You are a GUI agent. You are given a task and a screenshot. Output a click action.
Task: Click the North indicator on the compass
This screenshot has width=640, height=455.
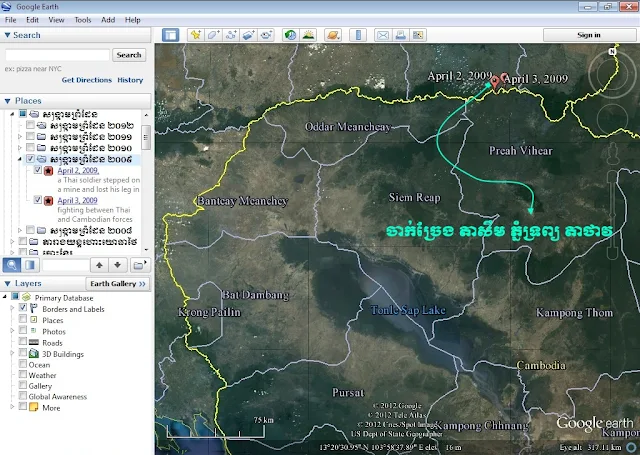[612, 51]
